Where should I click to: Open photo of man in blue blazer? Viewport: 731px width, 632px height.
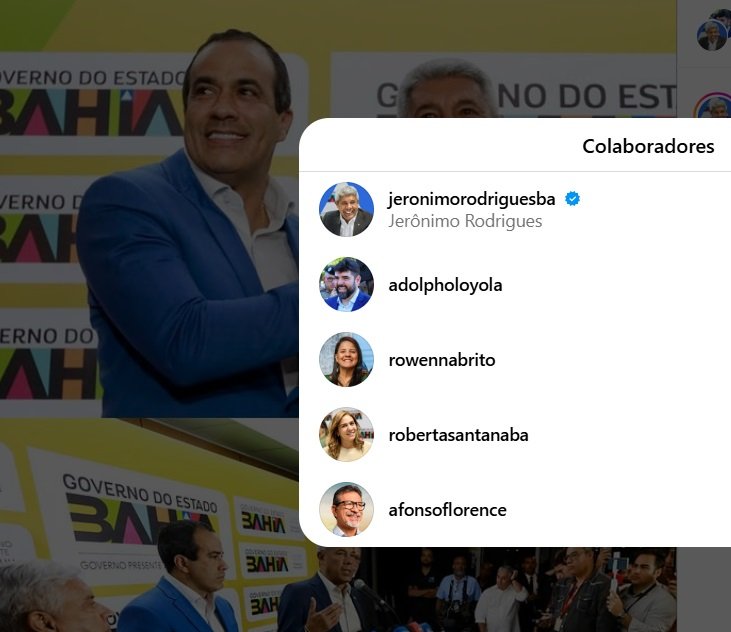pos(149,209)
